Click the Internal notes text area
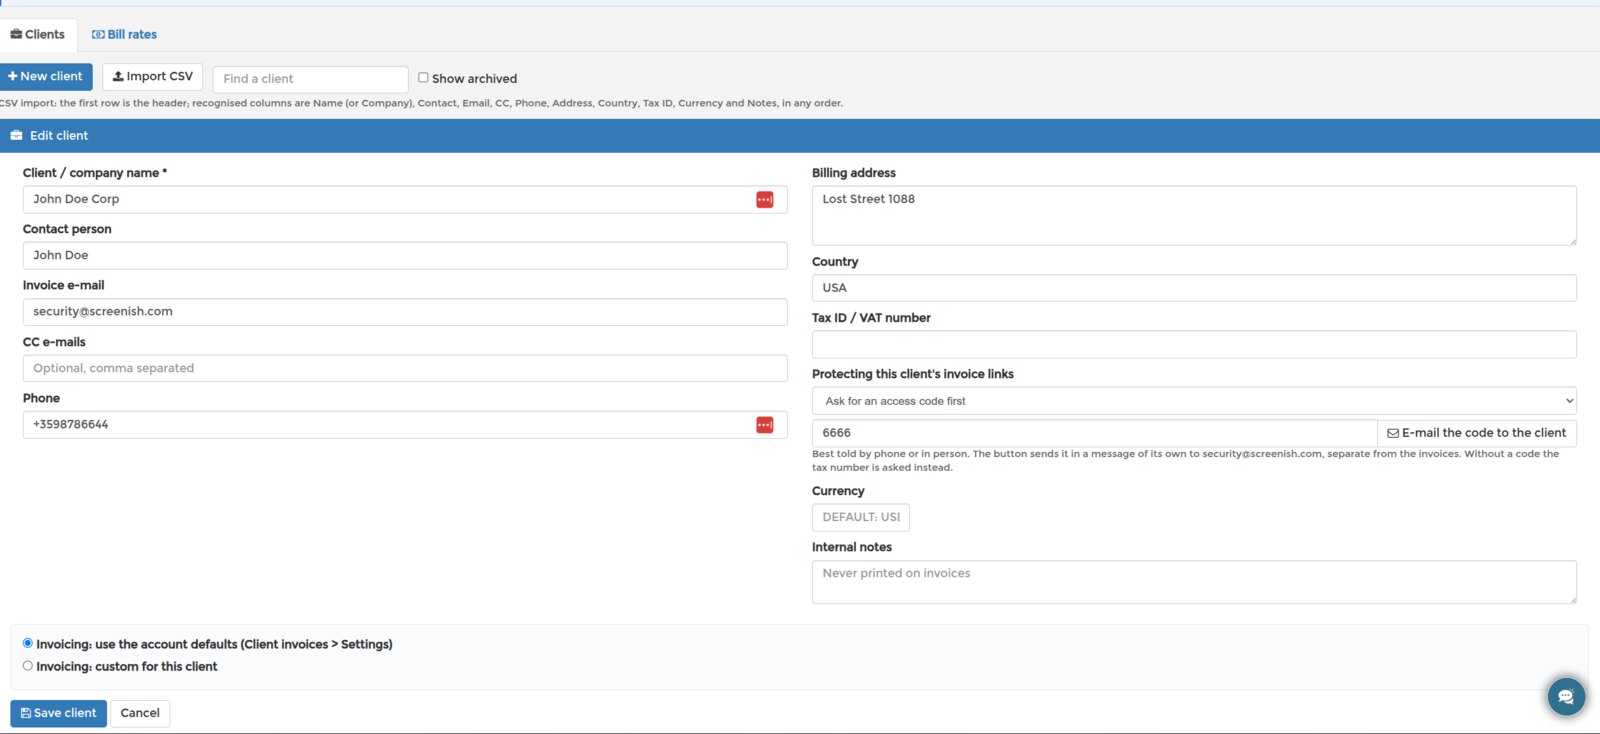The width and height of the screenshot is (1600, 734). [x=1194, y=582]
